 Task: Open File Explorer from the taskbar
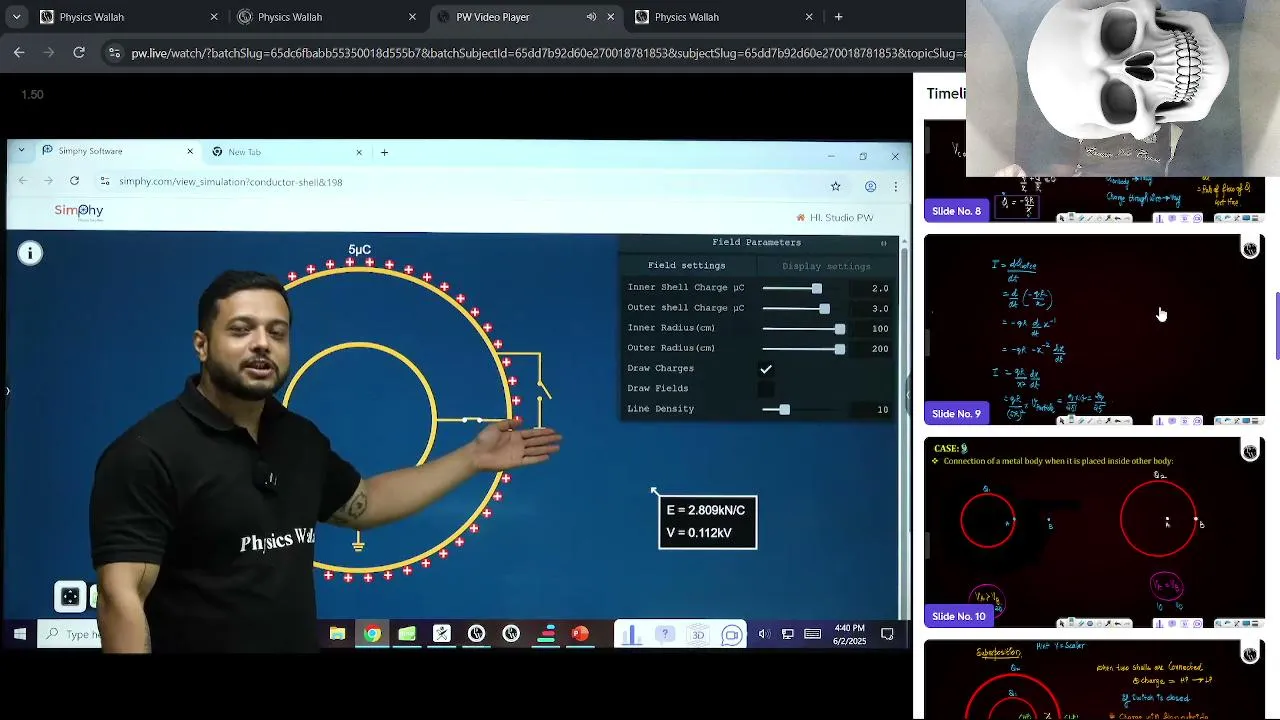click(x=338, y=634)
